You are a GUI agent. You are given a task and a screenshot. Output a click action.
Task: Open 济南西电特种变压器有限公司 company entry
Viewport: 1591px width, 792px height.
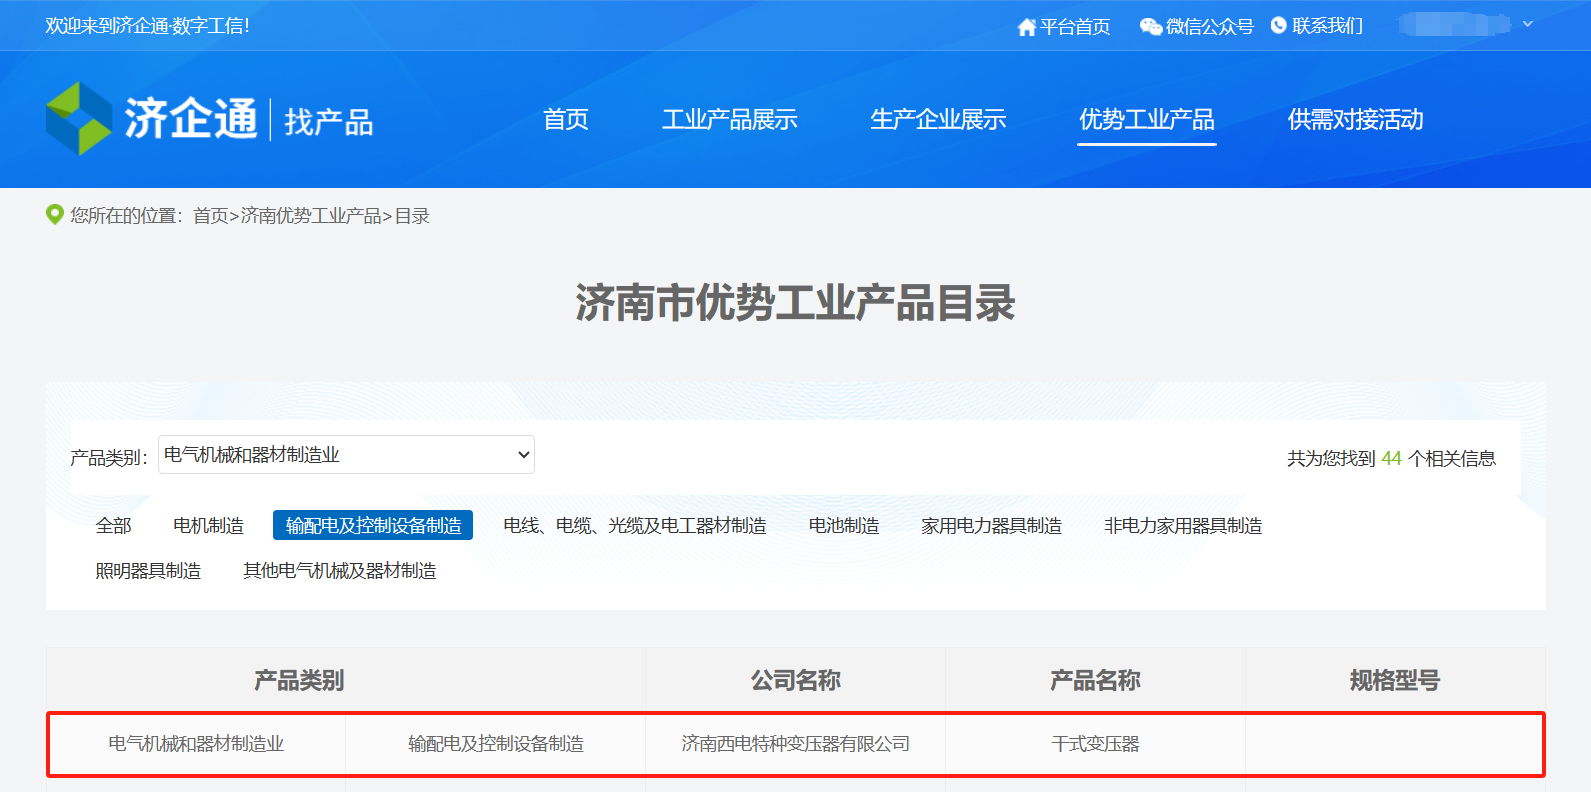795,744
